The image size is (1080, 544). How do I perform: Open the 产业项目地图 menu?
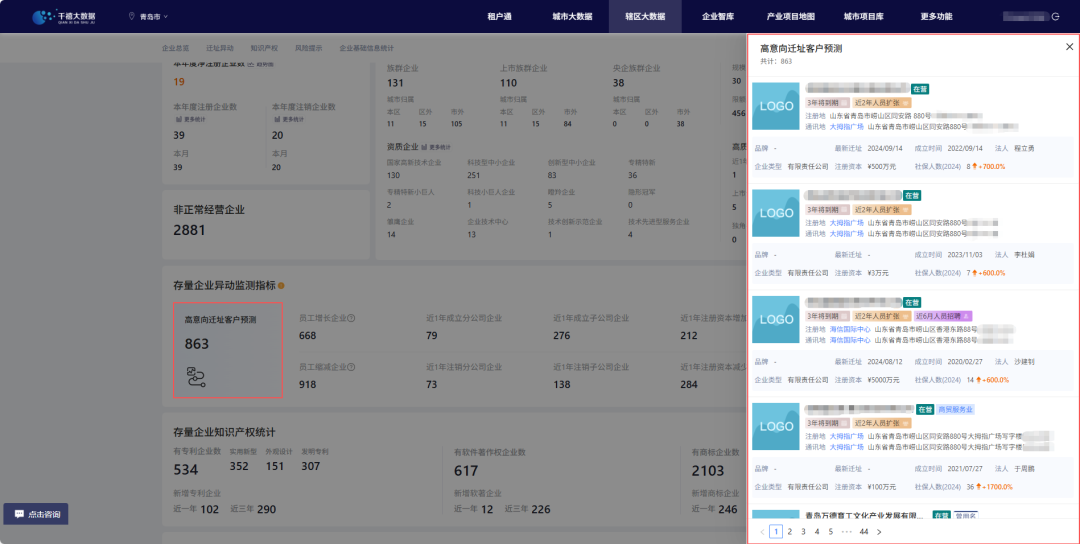point(791,17)
